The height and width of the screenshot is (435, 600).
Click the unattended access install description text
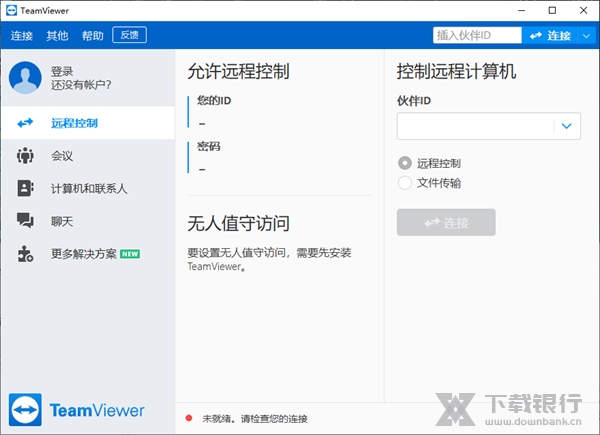pos(269,259)
